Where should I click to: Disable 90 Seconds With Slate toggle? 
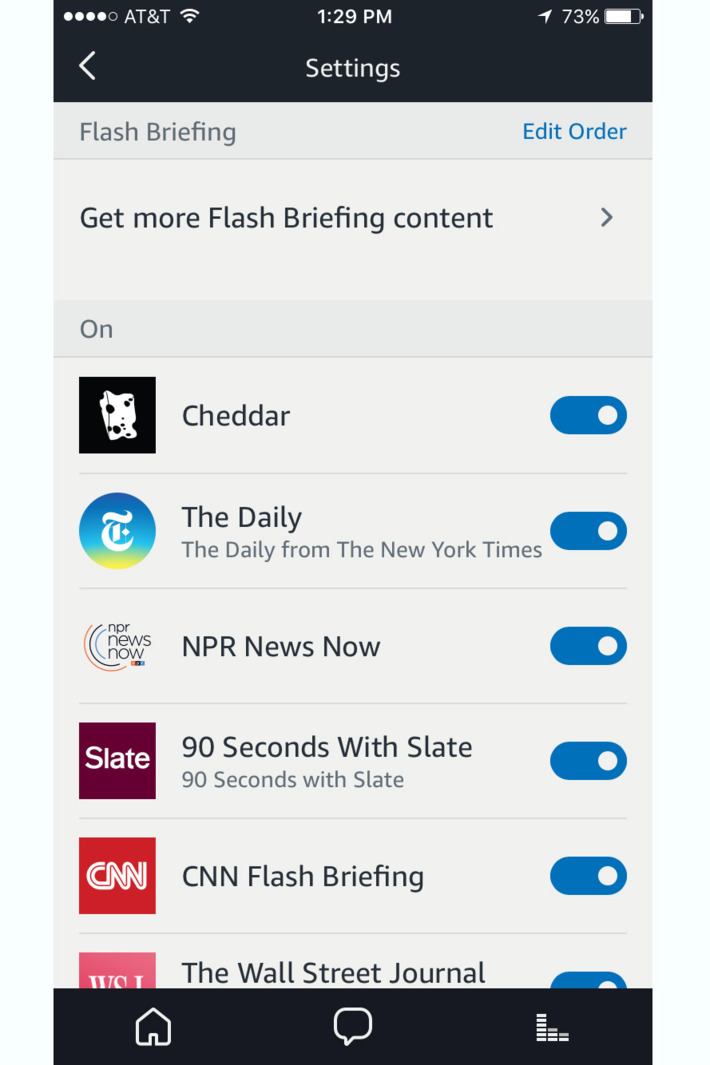[588, 761]
